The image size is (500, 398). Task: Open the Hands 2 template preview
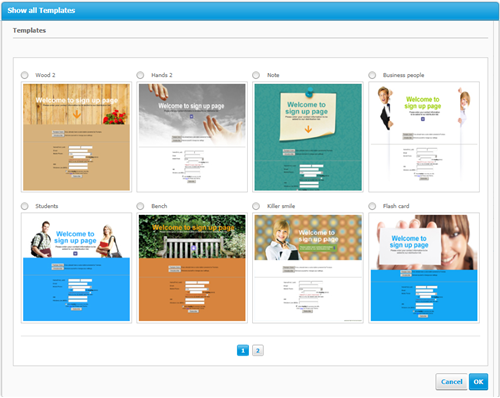click(192, 137)
